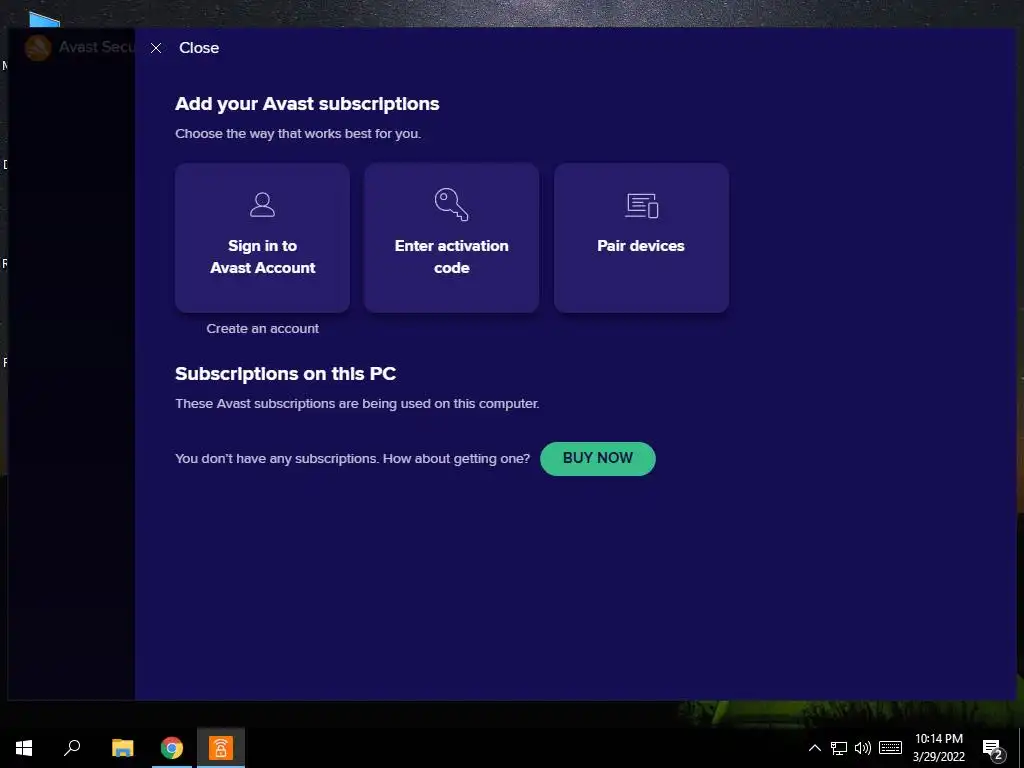1024x768 pixels.
Task: Click the green BUY NOW button
Action: click(x=598, y=458)
